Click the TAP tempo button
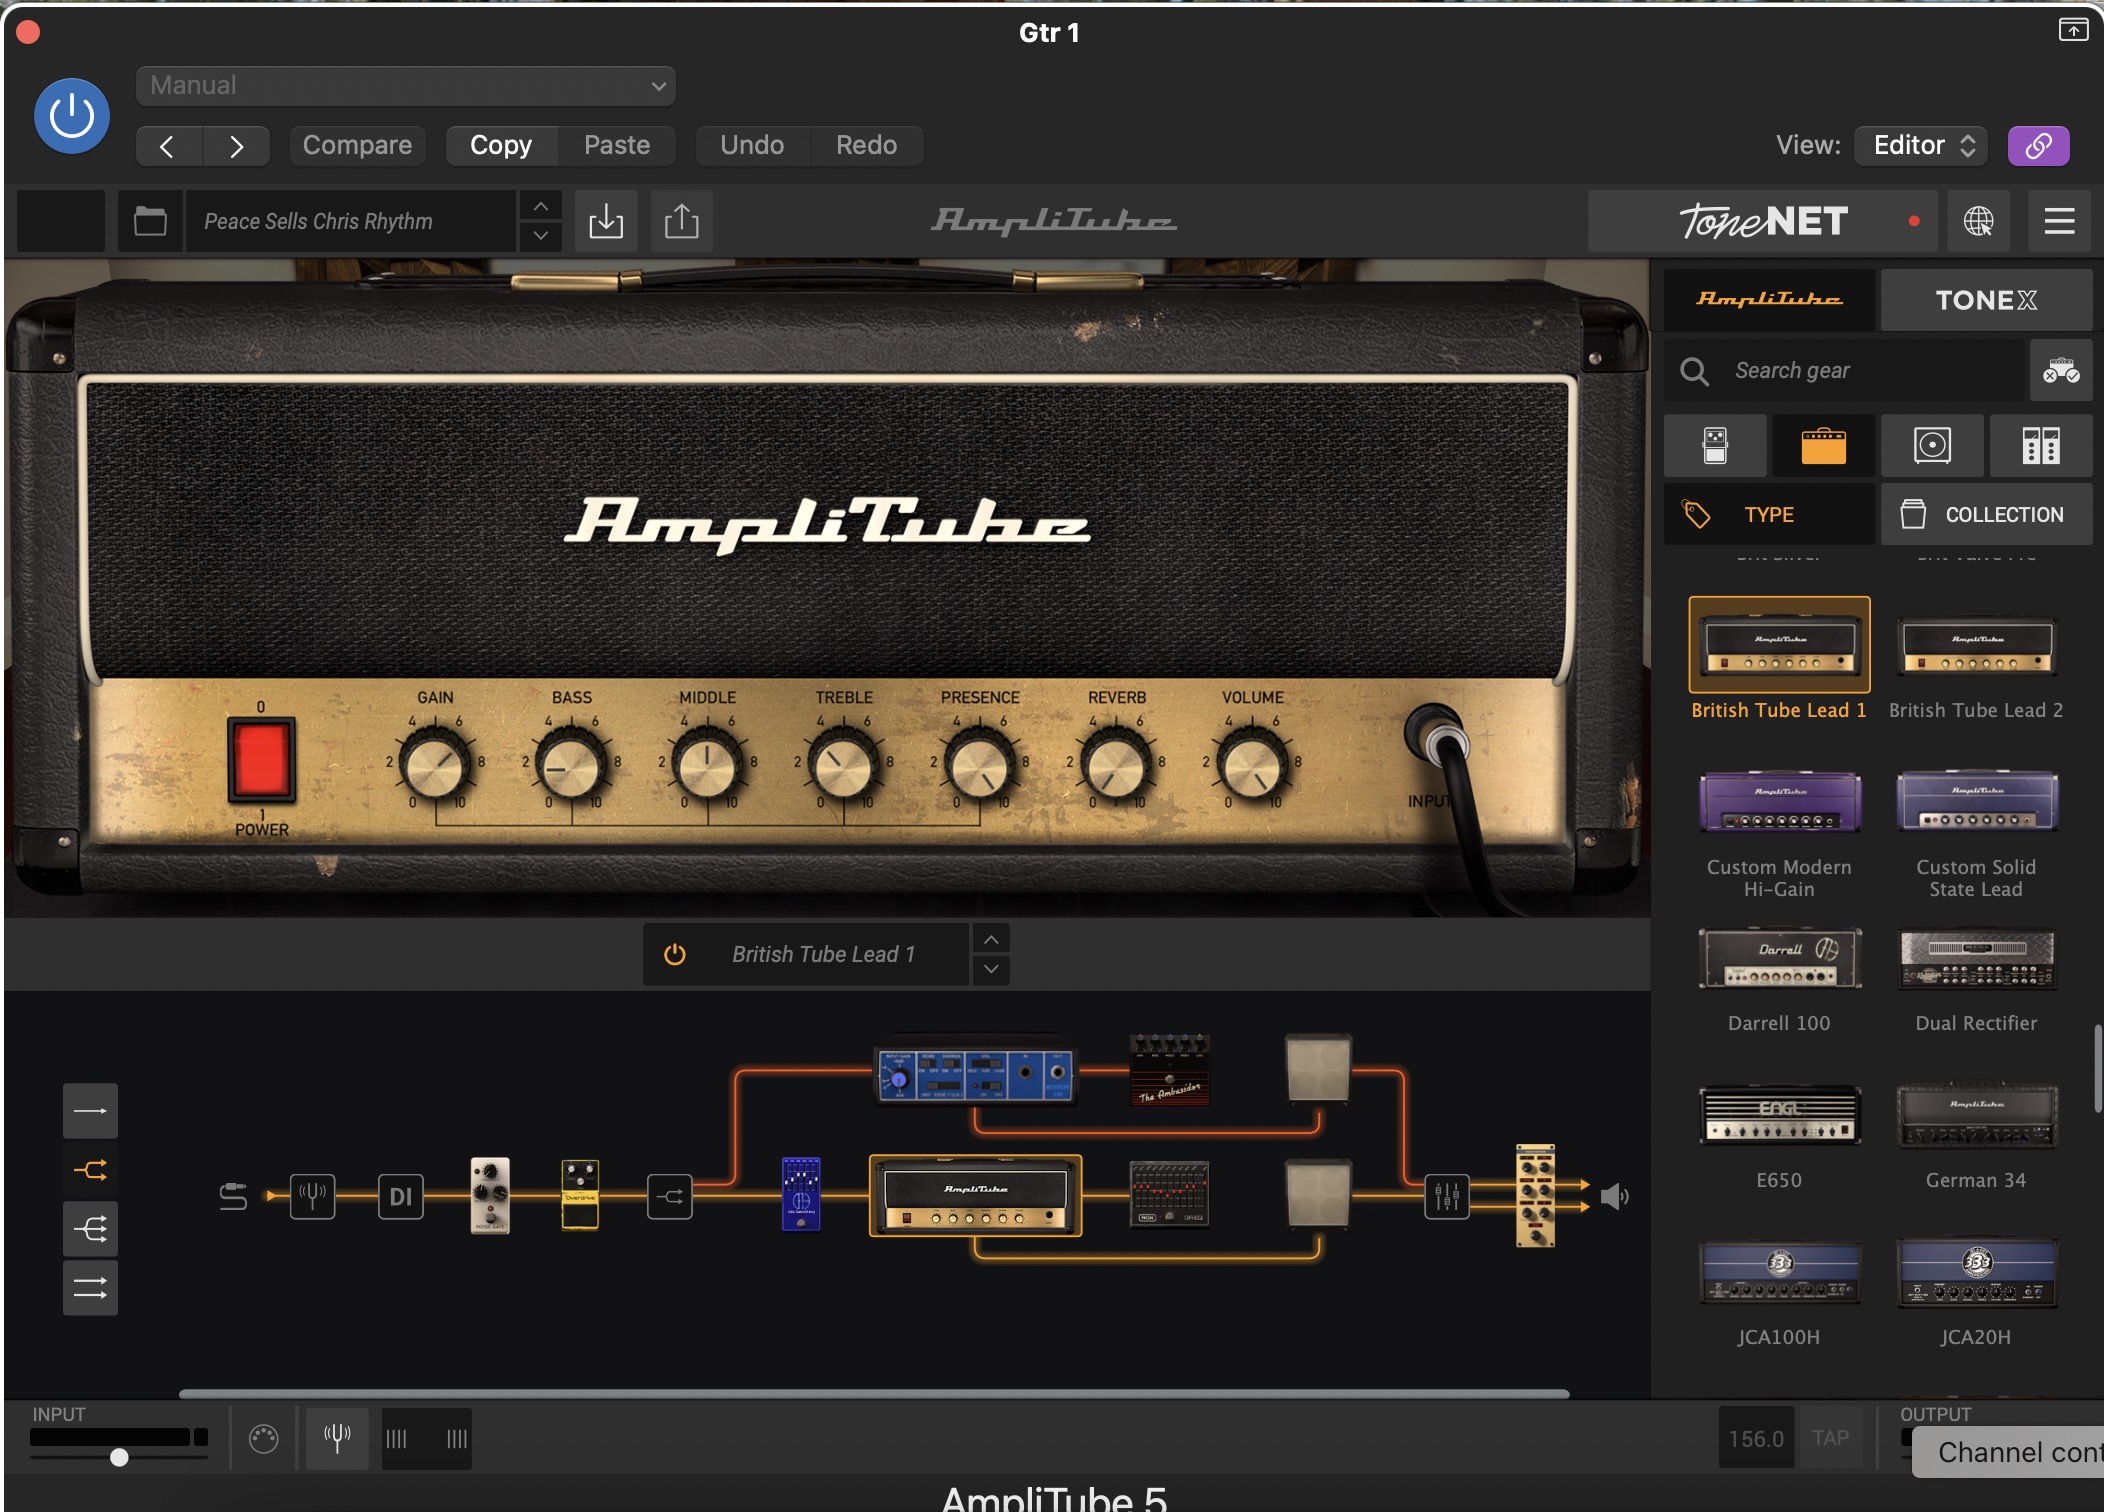This screenshot has width=2104, height=1512. [1830, 1438]
